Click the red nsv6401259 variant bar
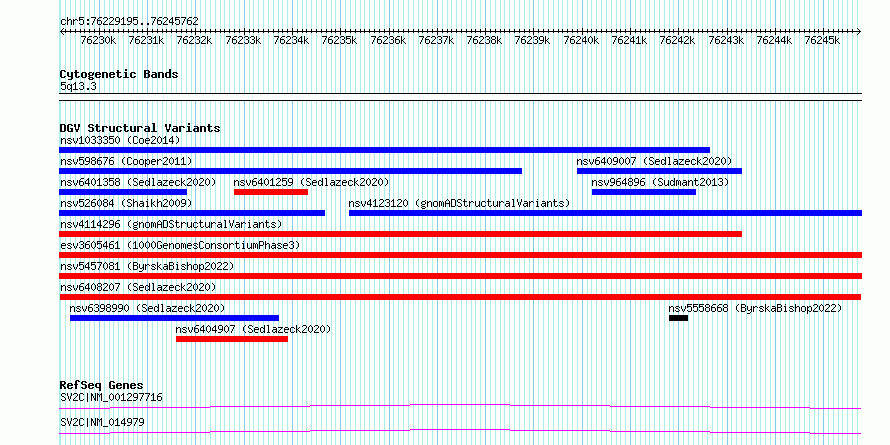 271,192
